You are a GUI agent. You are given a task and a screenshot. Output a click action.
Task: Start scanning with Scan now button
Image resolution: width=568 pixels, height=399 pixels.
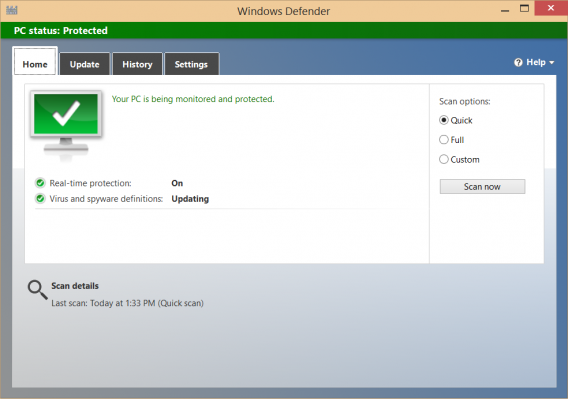482,186
